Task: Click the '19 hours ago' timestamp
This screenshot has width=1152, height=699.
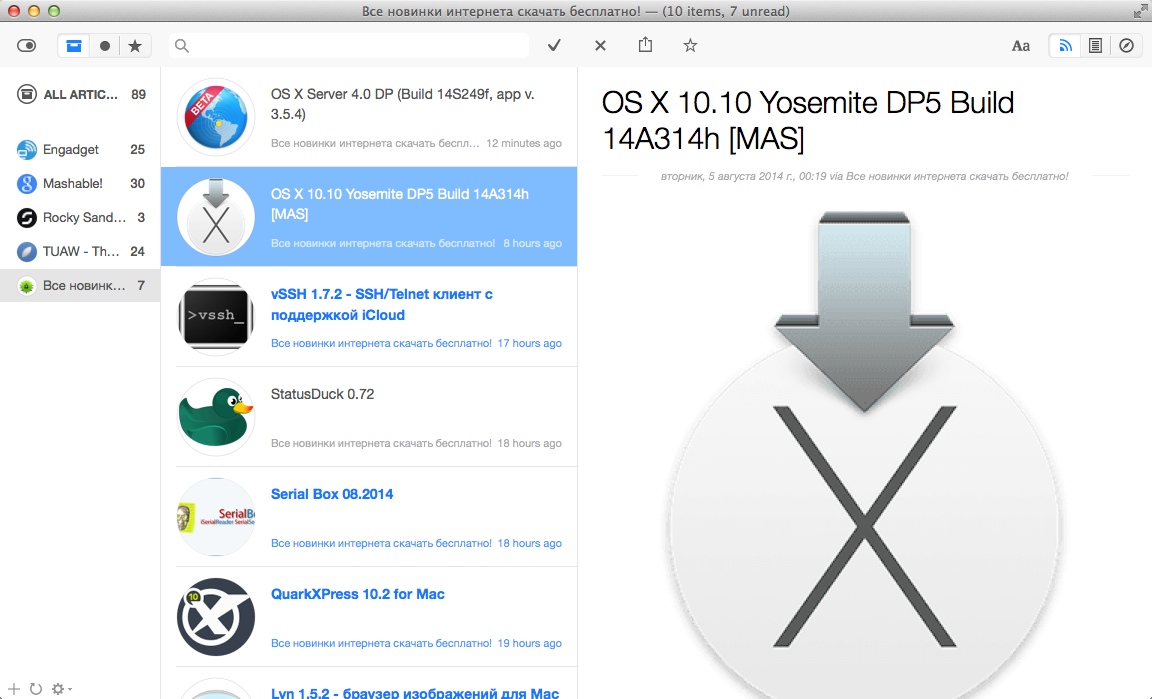Action: tap(530, 643)
